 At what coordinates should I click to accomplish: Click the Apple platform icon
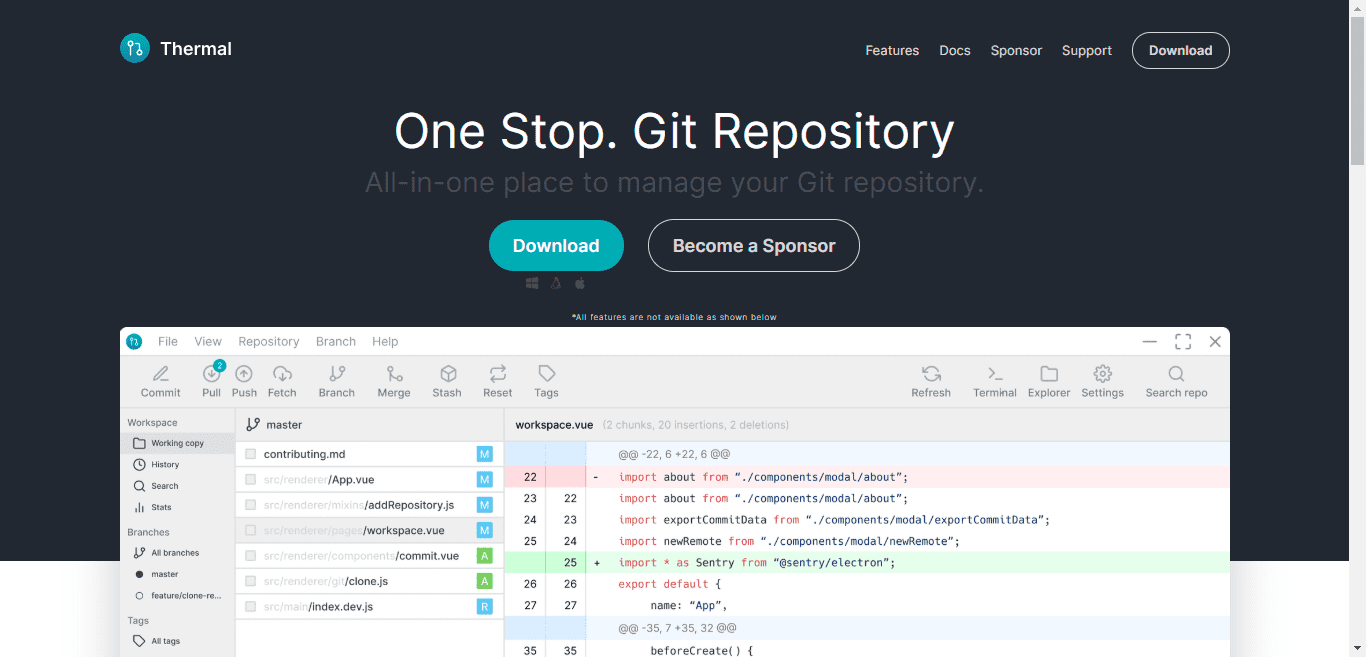coord(579,284)
